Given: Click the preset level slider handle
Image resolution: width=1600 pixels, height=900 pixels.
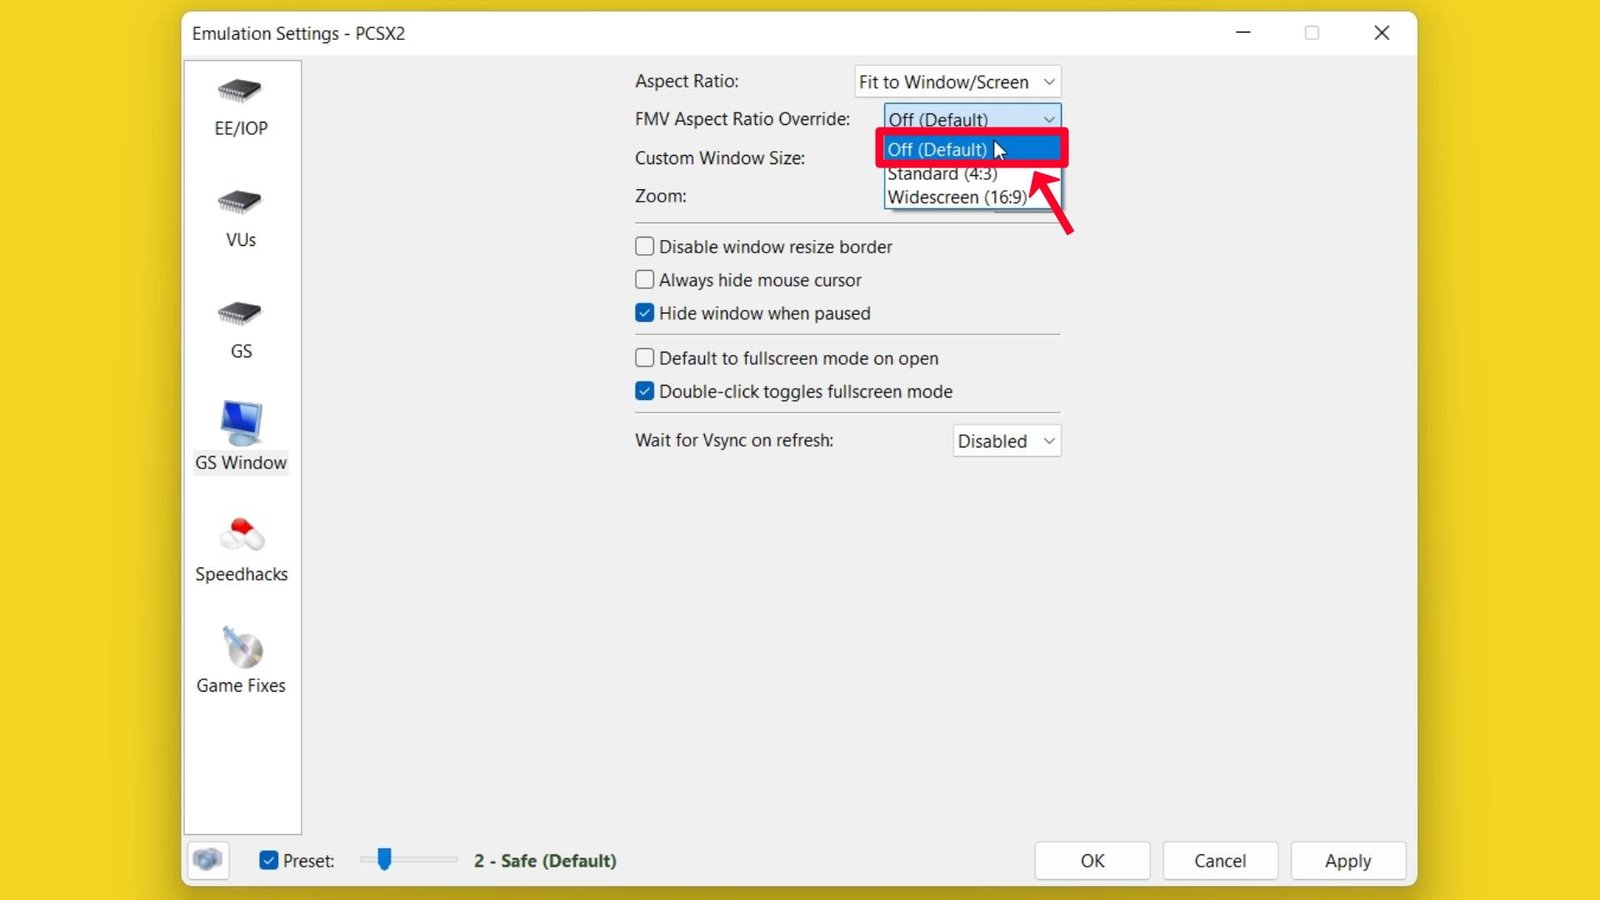Looking at the screenshot, I should click(x=384, y=859).
